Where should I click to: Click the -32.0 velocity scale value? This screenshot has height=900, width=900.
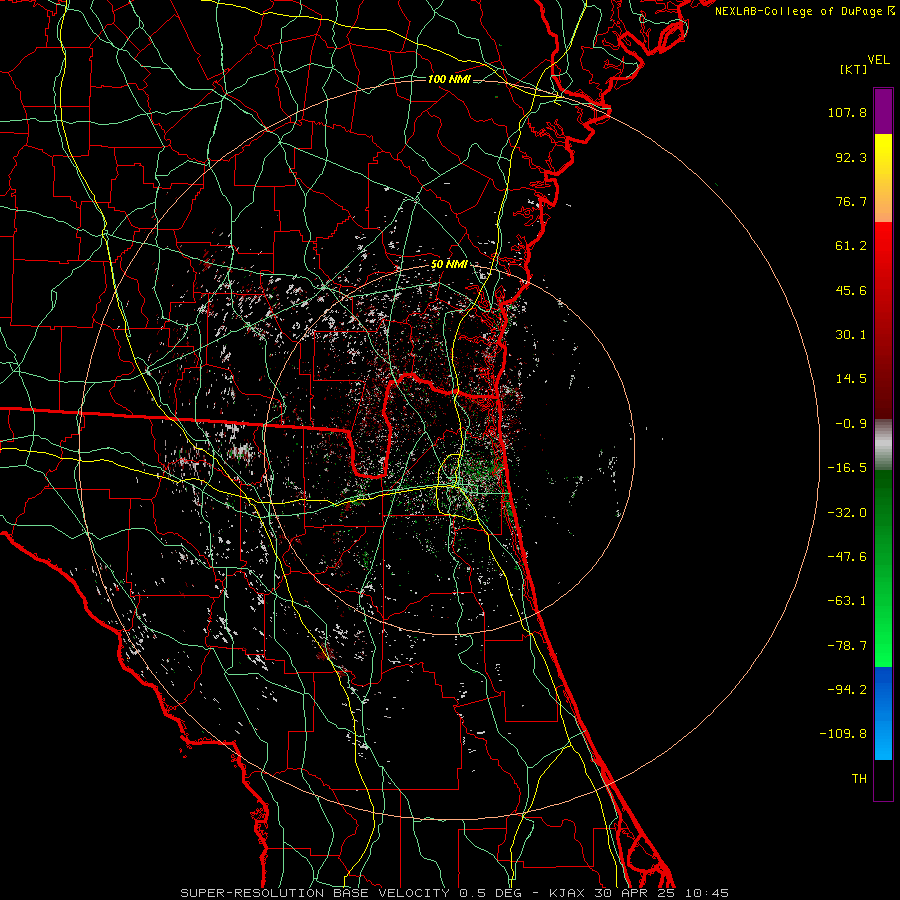pyautogui.click(x=847, y=513)
